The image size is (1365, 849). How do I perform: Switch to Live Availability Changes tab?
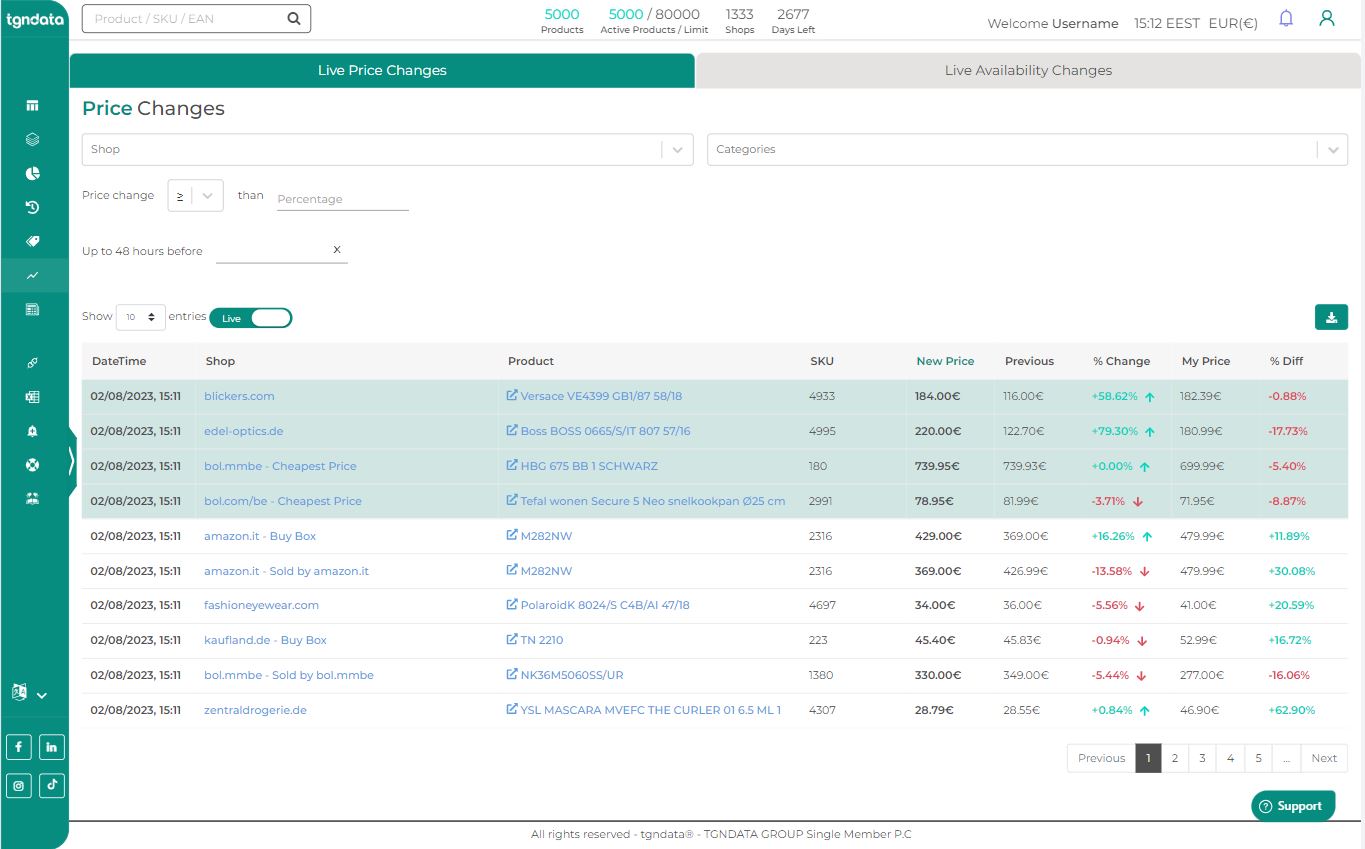pyautogui.click(x=1028, y=70)
